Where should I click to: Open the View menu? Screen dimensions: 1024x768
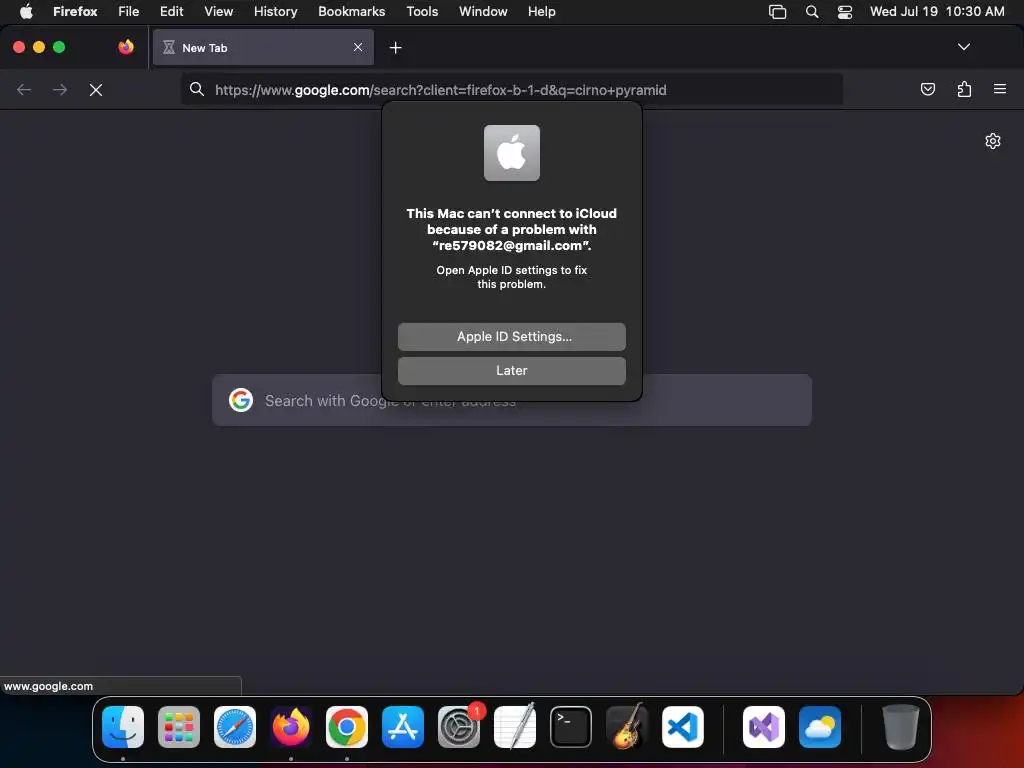(218, 11)
